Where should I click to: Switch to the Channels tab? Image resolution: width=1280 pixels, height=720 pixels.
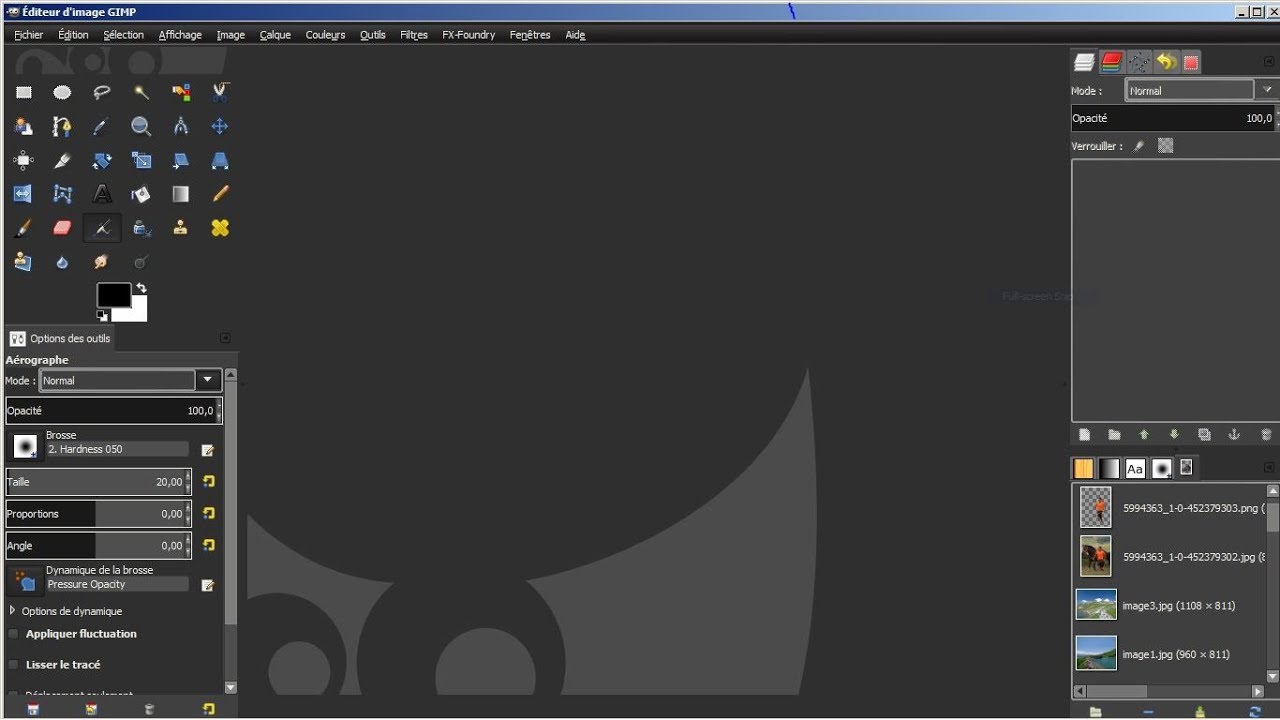(x=1112, y=62)
